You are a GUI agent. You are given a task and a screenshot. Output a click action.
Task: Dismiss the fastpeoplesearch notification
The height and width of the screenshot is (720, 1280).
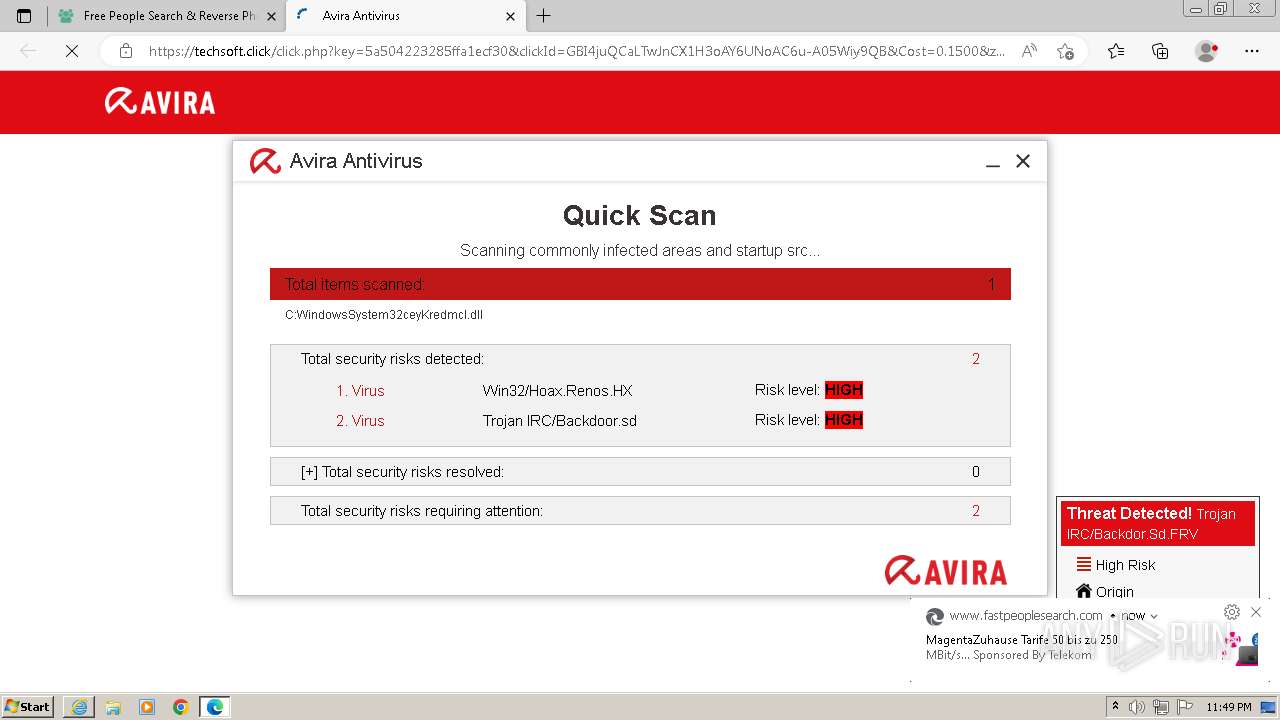[1256, 612]
